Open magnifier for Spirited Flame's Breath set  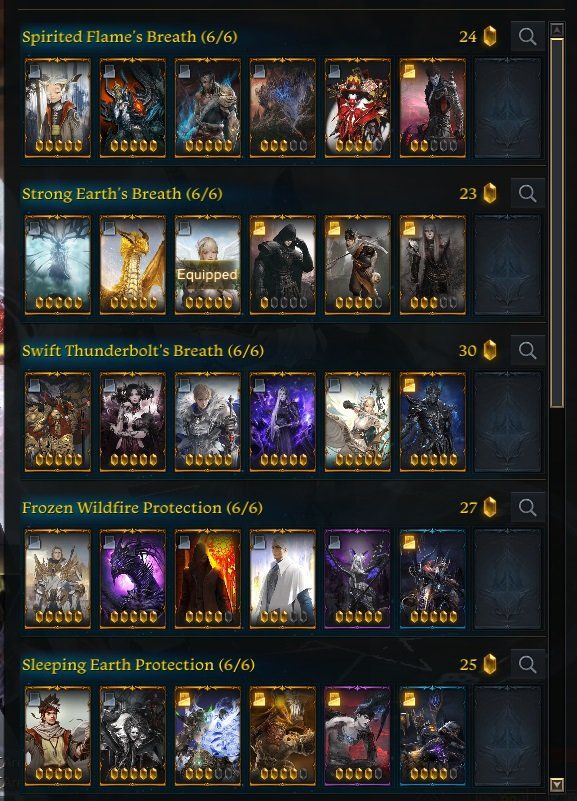(x=527, y=37)
